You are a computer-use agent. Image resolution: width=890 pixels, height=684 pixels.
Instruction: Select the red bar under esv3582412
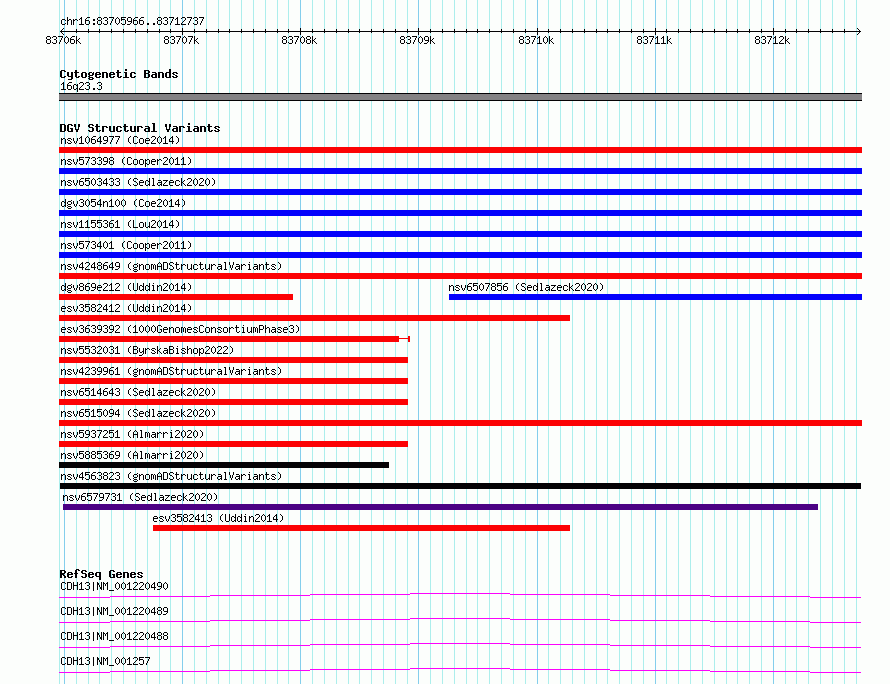click(314, 318)
